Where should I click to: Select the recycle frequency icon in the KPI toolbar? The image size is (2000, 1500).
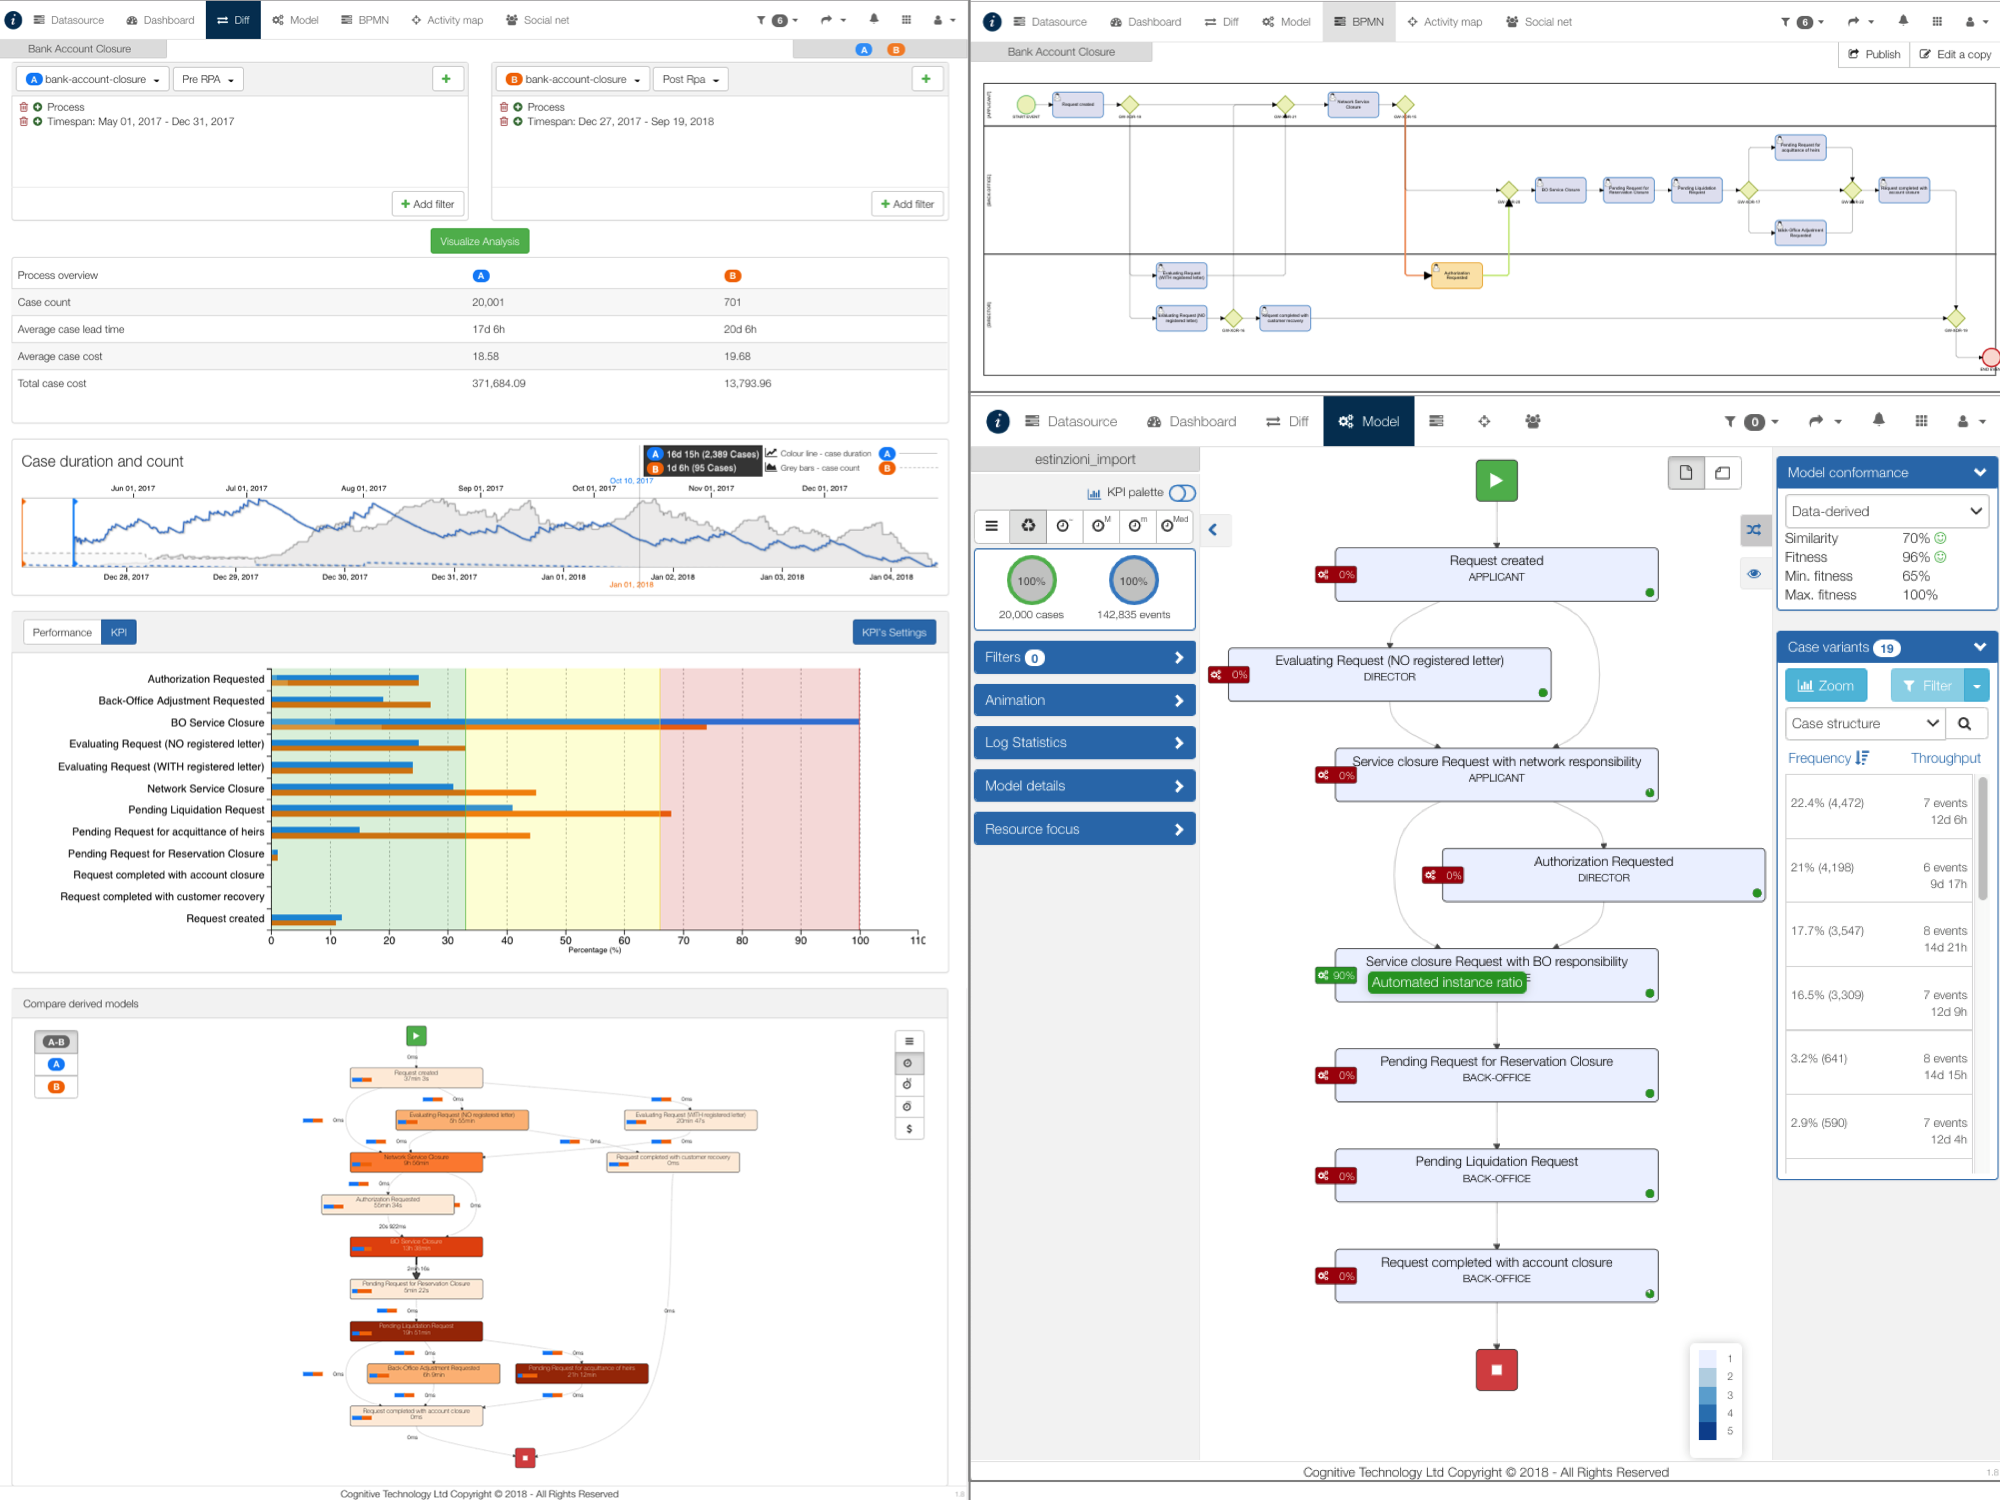pyautogui.click(x=1028, y=526)
